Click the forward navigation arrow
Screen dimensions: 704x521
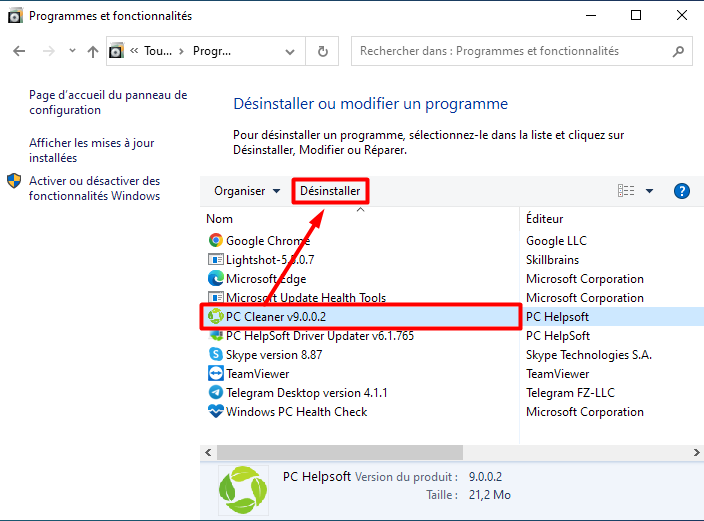coord(48,51)
